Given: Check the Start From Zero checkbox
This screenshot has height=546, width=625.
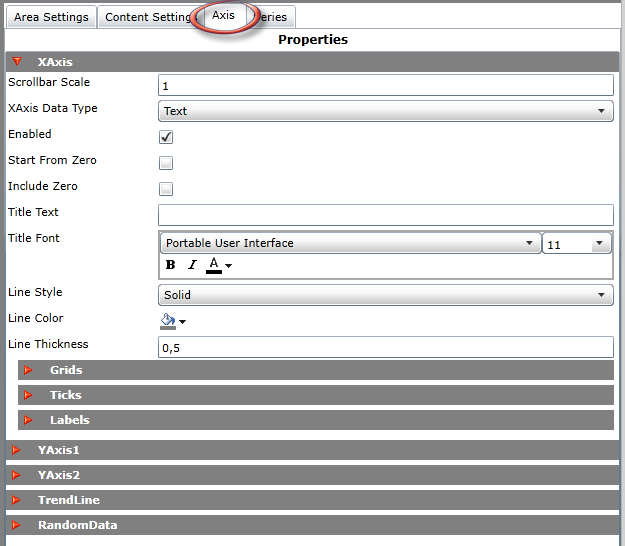Looking at the screenshot, I should point(166,163).
